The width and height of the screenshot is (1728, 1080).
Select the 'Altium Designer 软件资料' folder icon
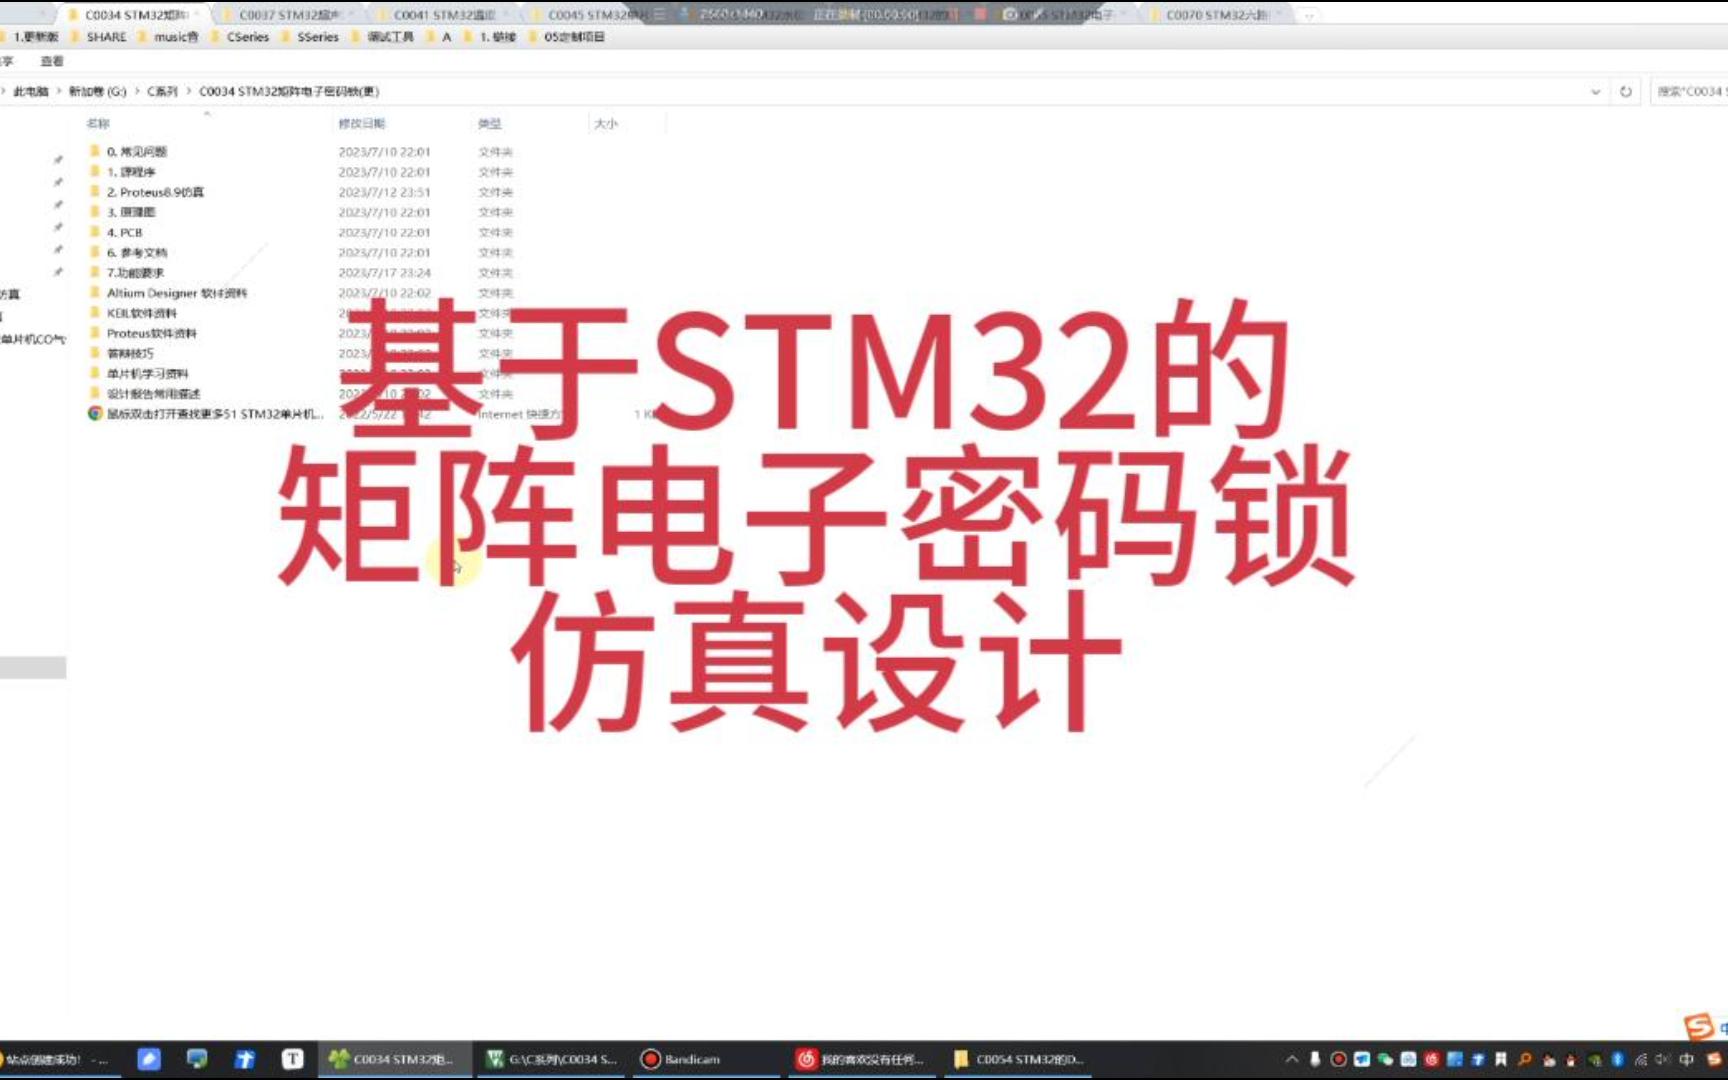(x=95, y=293)
